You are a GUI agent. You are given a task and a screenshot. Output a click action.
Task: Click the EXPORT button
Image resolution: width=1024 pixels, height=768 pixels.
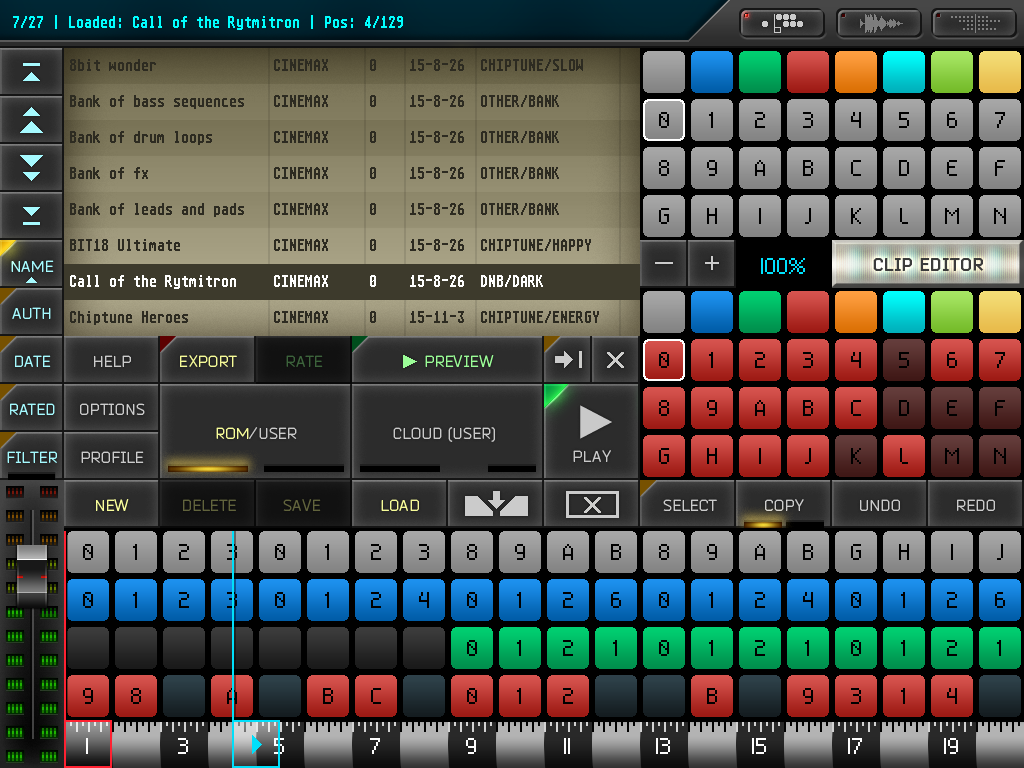click(x=208, y=360)
